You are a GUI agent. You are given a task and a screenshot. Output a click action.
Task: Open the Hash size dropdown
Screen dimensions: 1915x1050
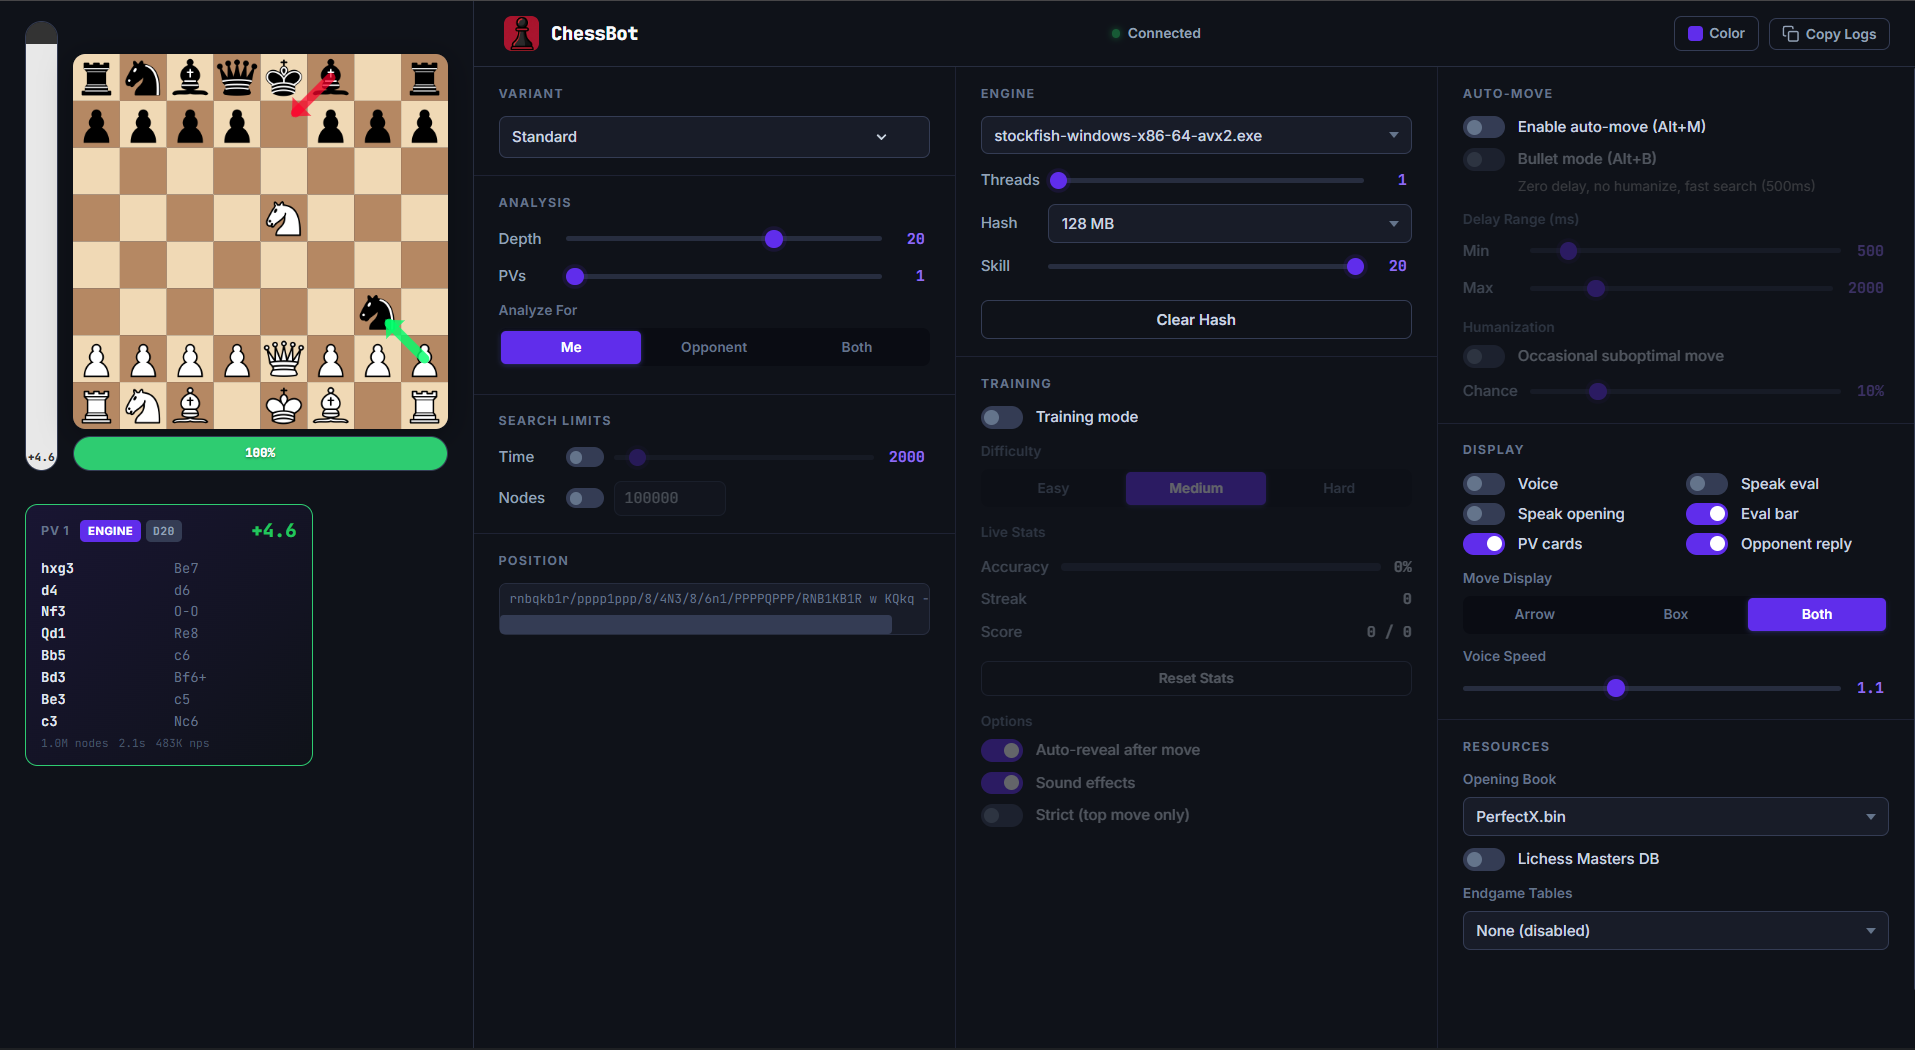tap(1228, 223)
